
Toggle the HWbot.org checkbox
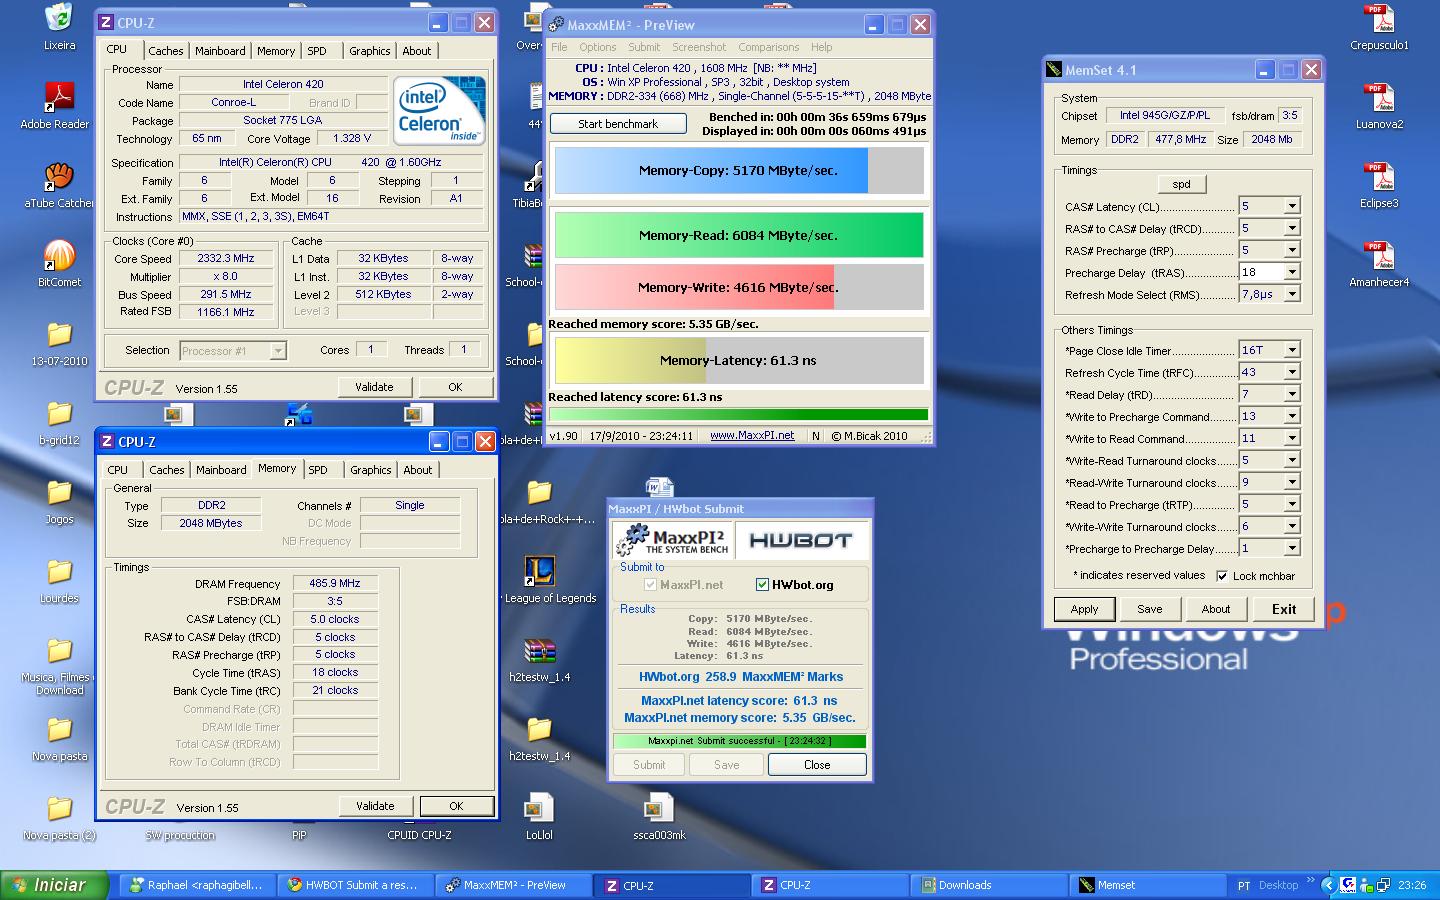(x=762, y=585)
